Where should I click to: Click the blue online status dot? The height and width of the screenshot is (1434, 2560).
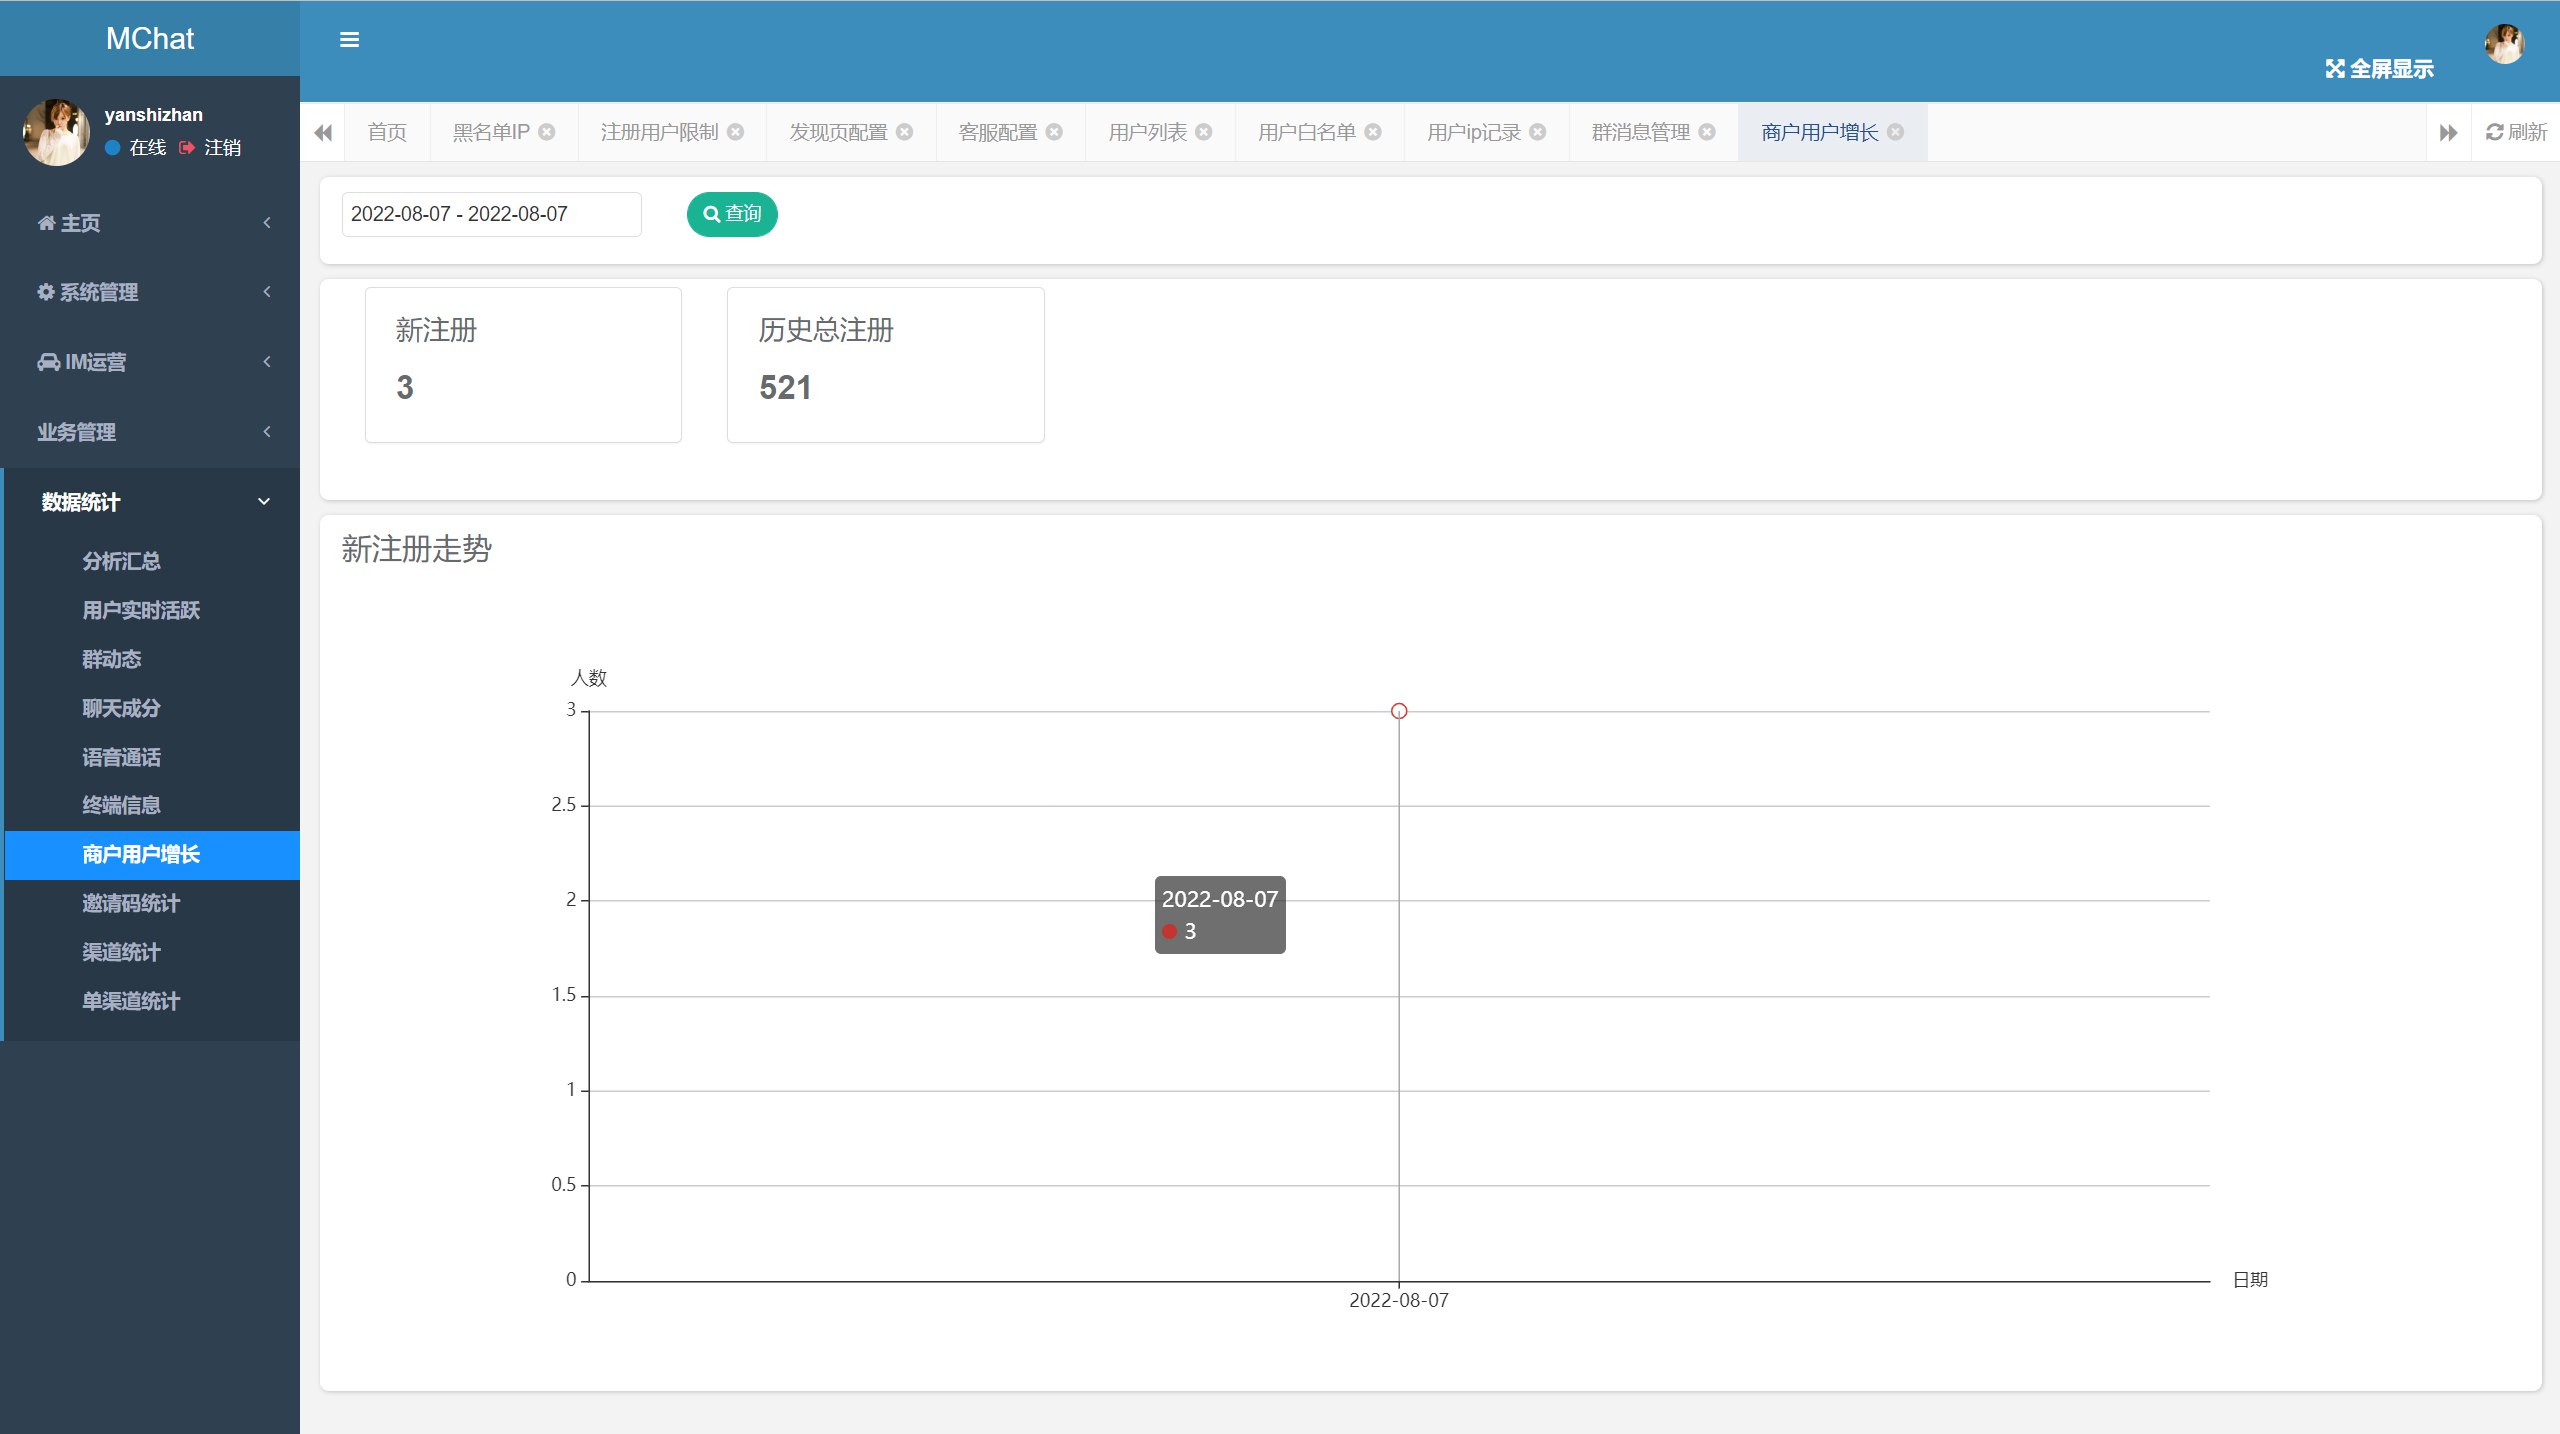tap(113, 147)
